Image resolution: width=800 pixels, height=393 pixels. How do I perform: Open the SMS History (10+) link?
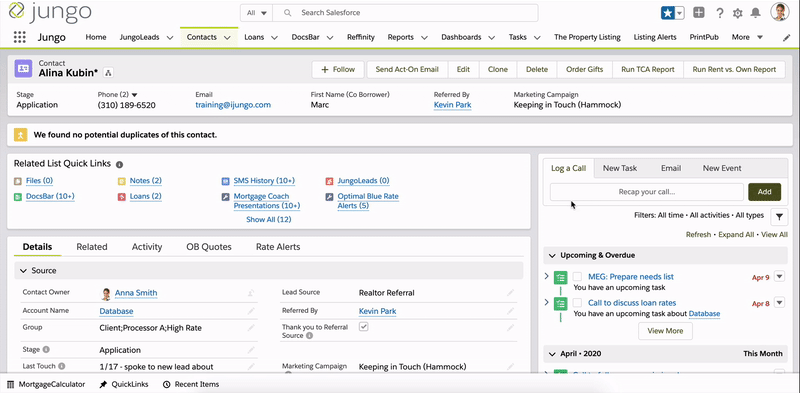coord(264,181)
